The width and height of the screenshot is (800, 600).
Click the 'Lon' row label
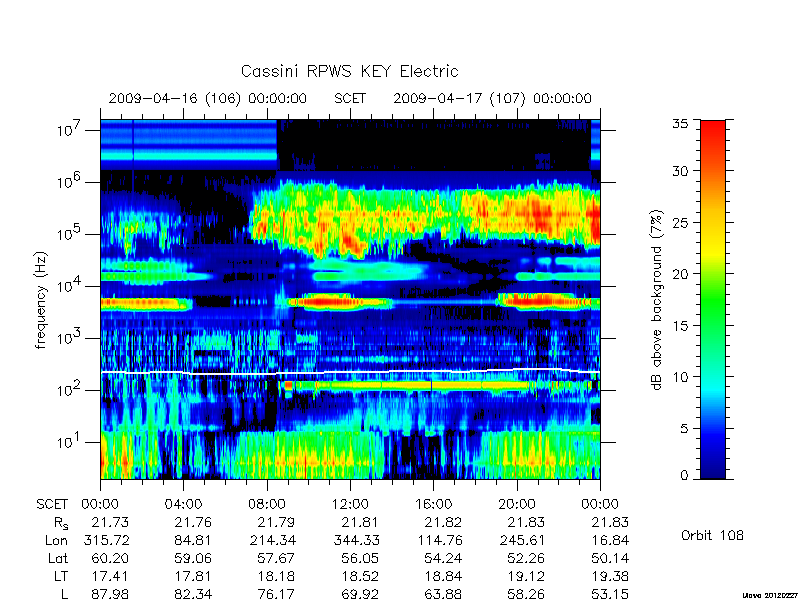click(x=56, y=540)
